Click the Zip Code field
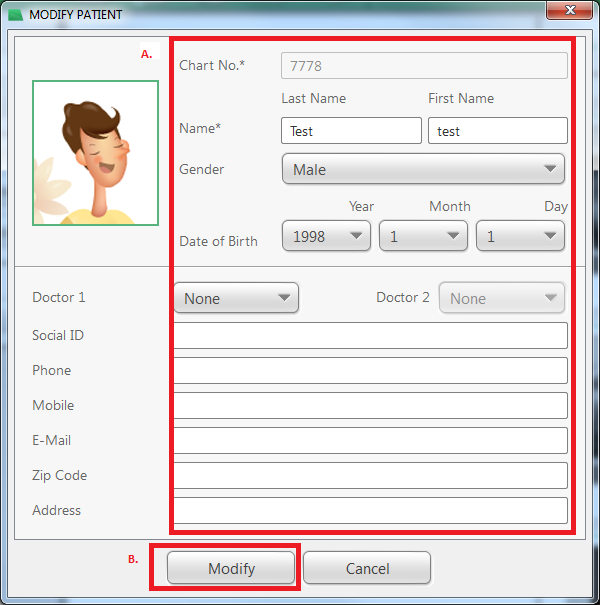600x605 pixels. (370, 476)
